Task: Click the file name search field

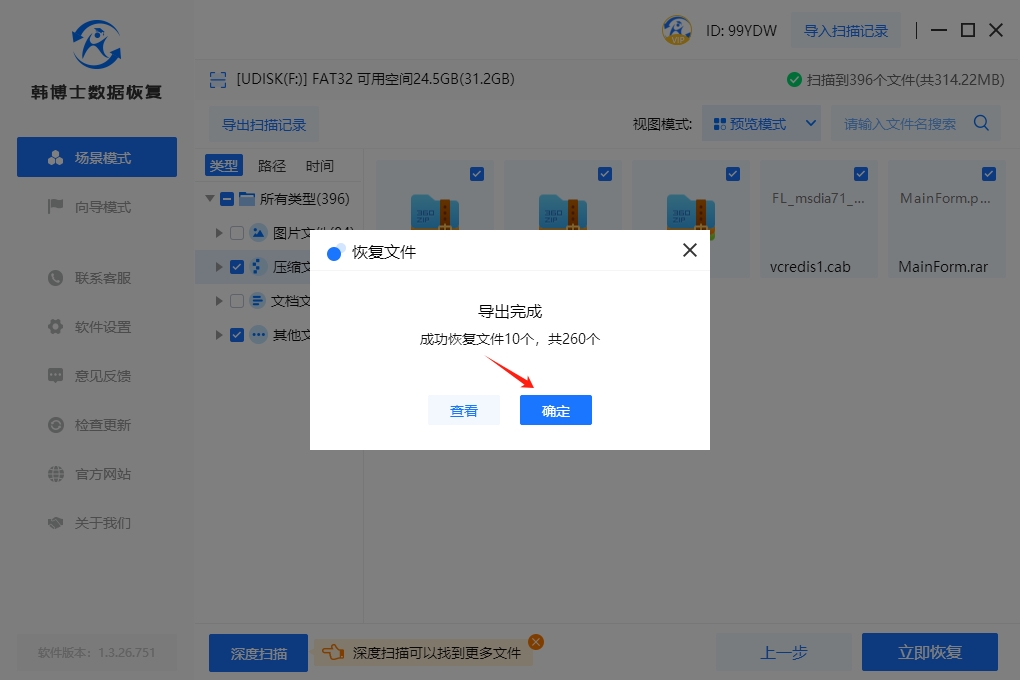Action: pos(899,124)
